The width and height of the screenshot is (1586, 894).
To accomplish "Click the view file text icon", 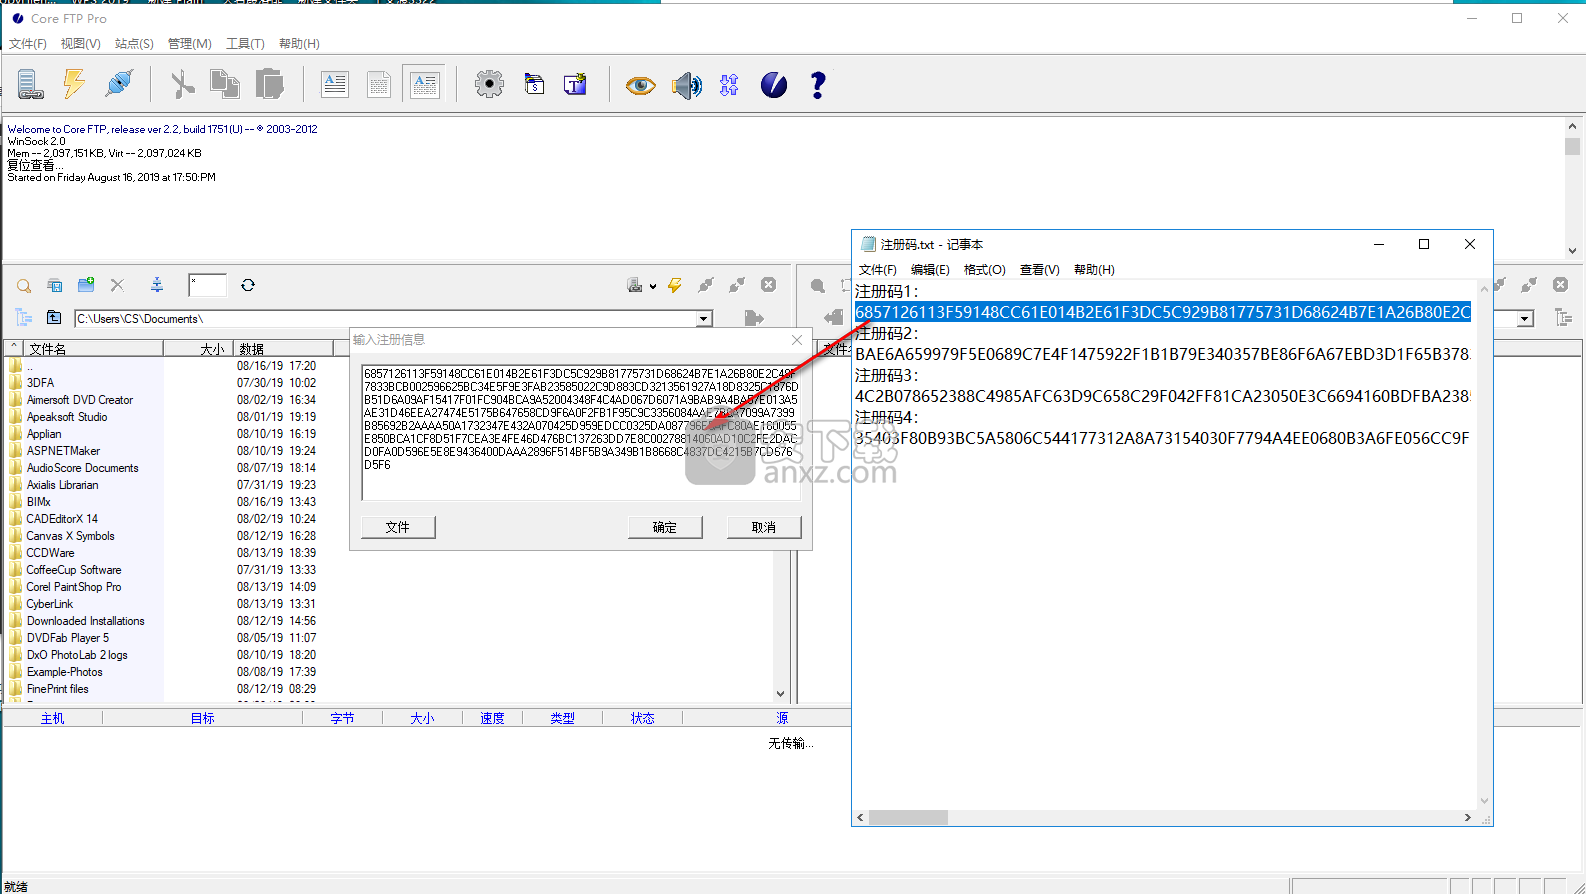I will pyautogui.click(x=335, y=85).
